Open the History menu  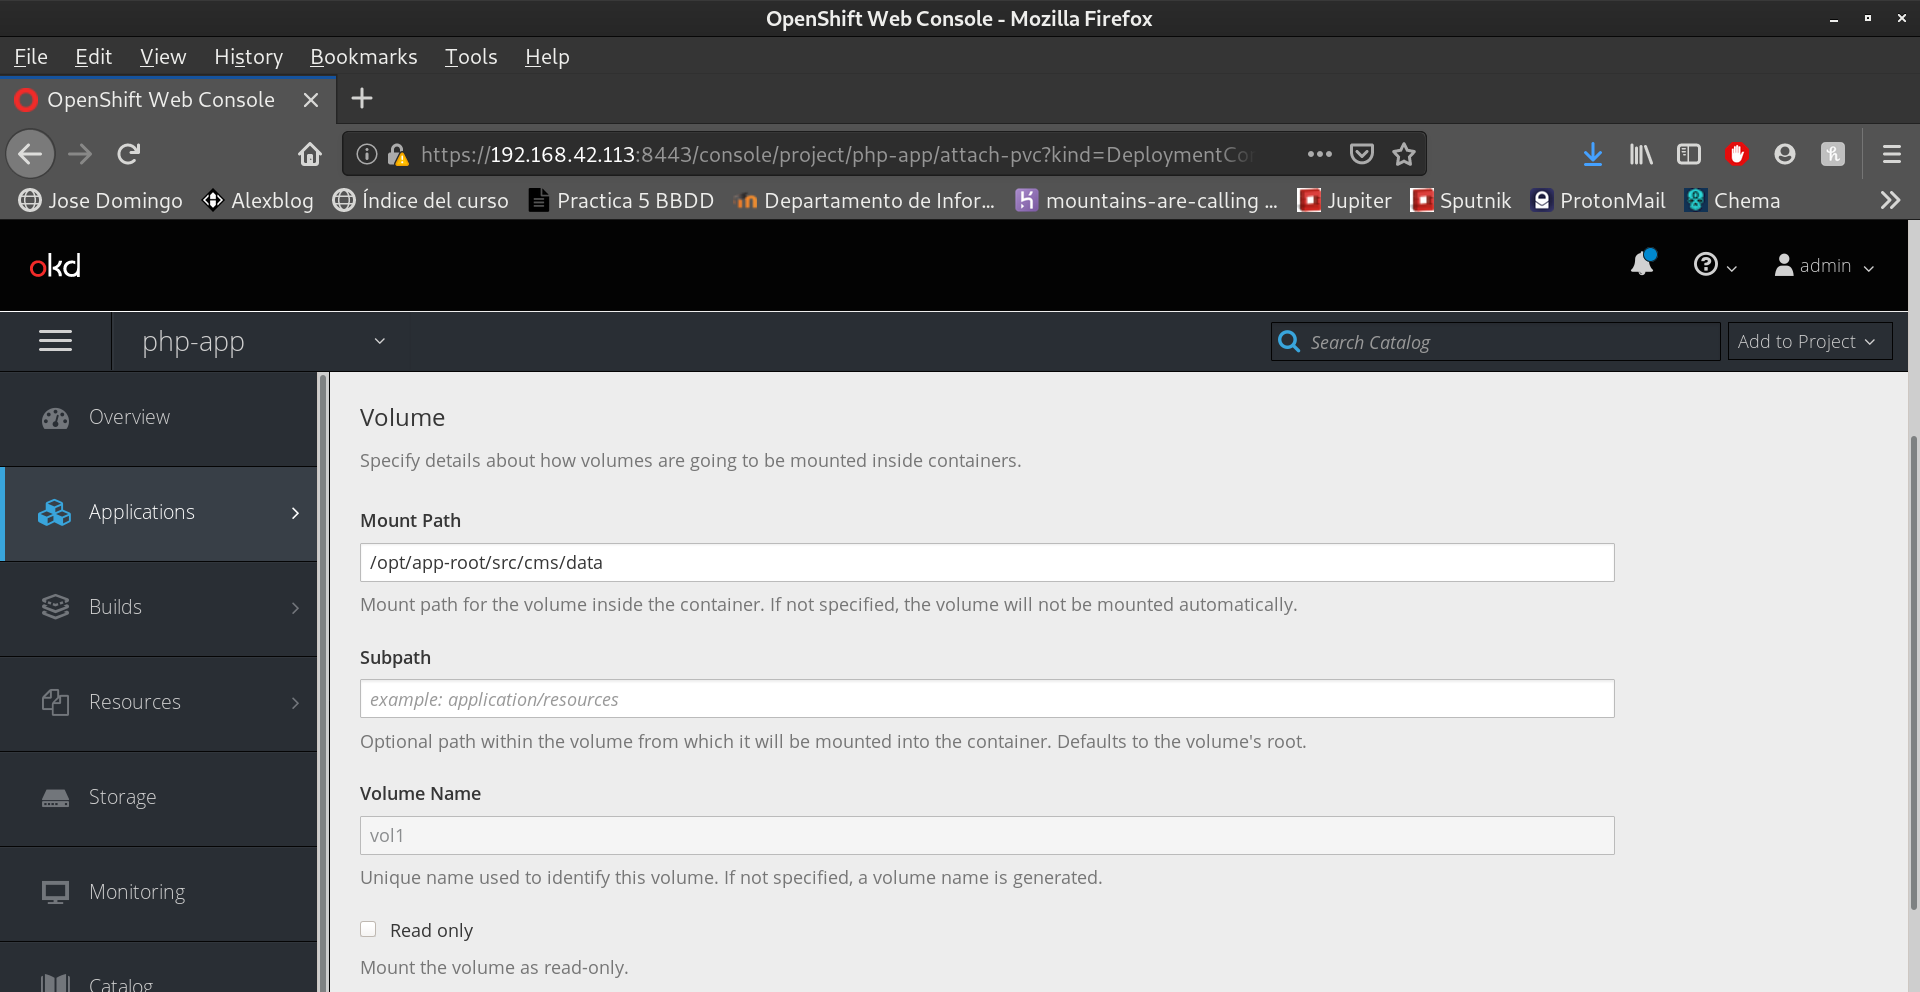tap(248, 57)
